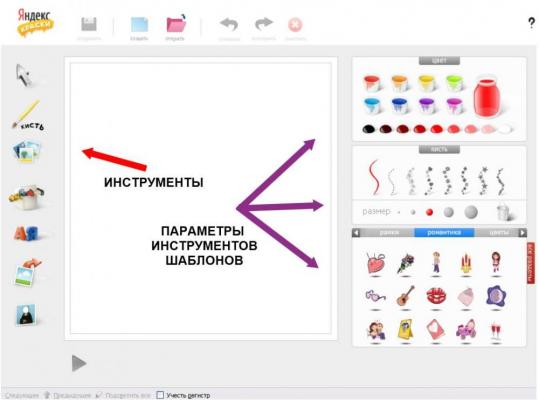Collapse the brush (кисть) panel header
Screen dimensions: 539x400
(x=439, y=149)
